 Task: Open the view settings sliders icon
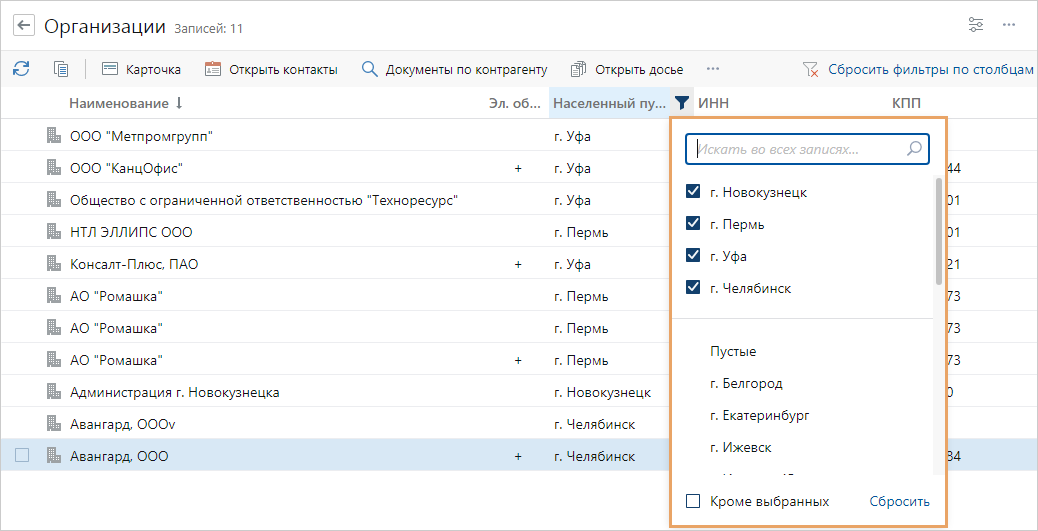pos(976,26)
